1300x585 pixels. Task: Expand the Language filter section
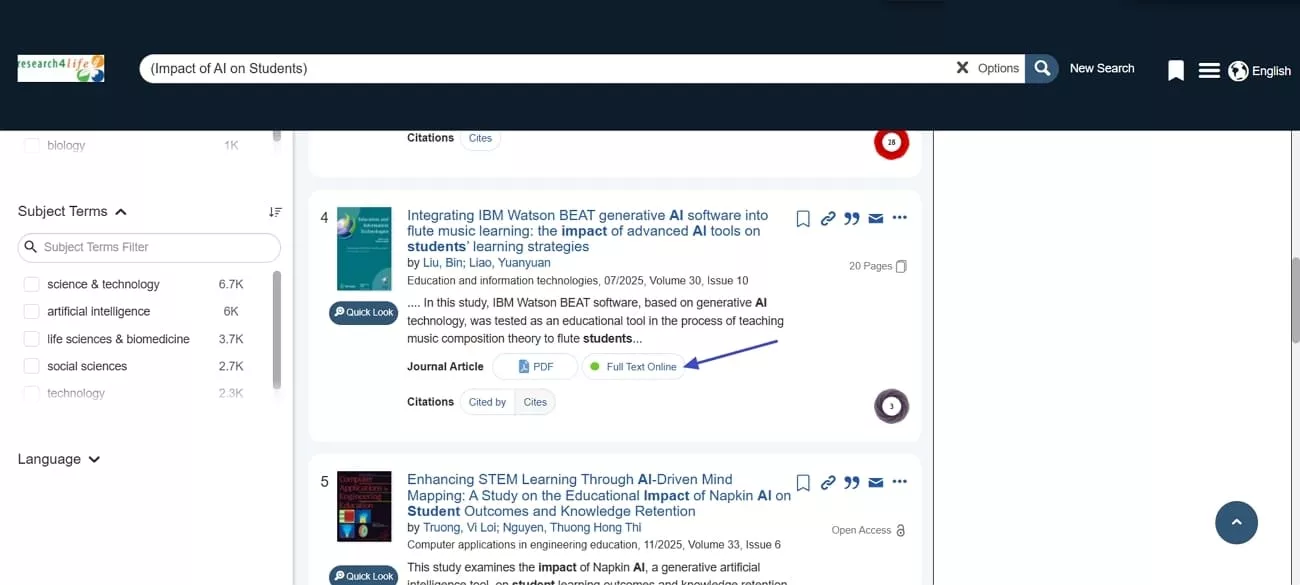pyautogui.click(x=59, y=459)
